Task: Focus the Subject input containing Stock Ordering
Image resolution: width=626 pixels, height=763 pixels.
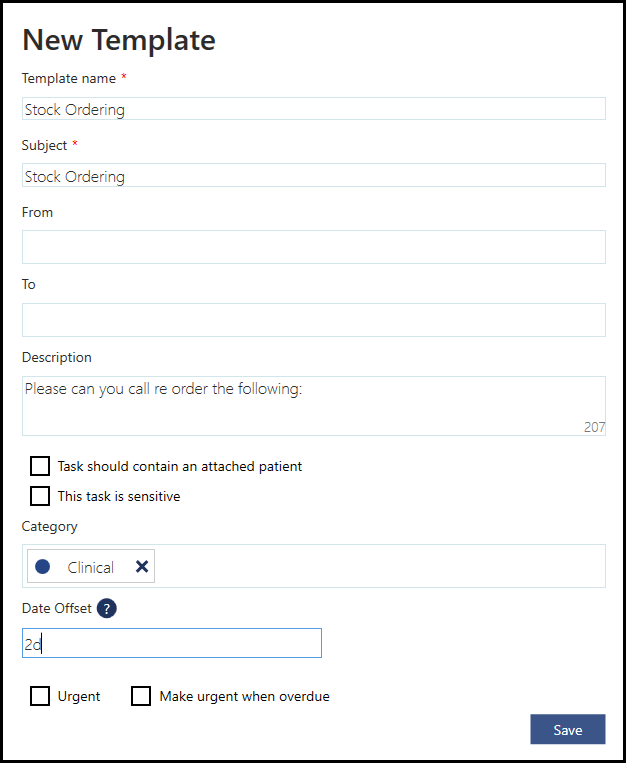Action: (x=313, y=176)
